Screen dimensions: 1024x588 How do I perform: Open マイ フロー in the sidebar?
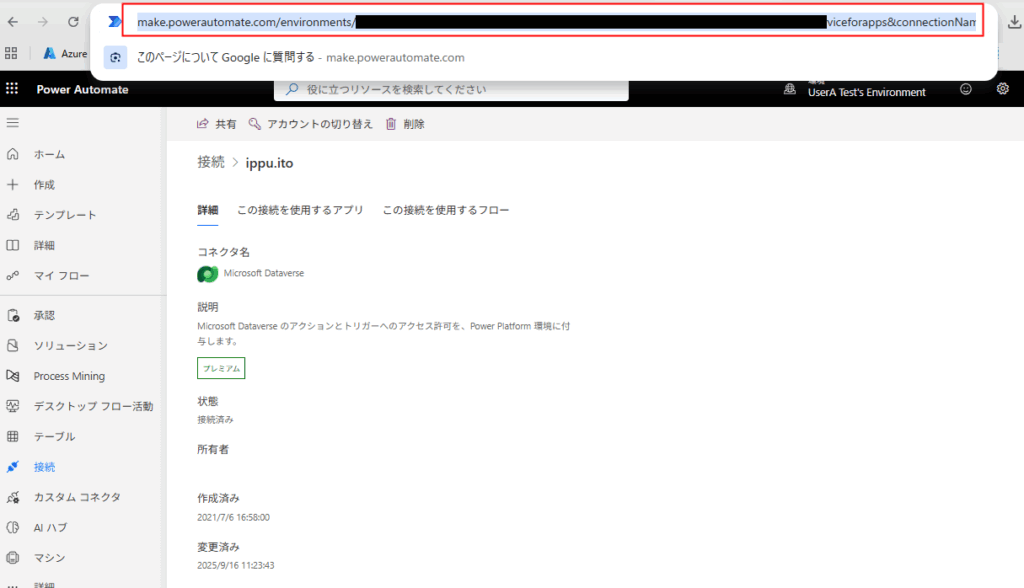61,276
